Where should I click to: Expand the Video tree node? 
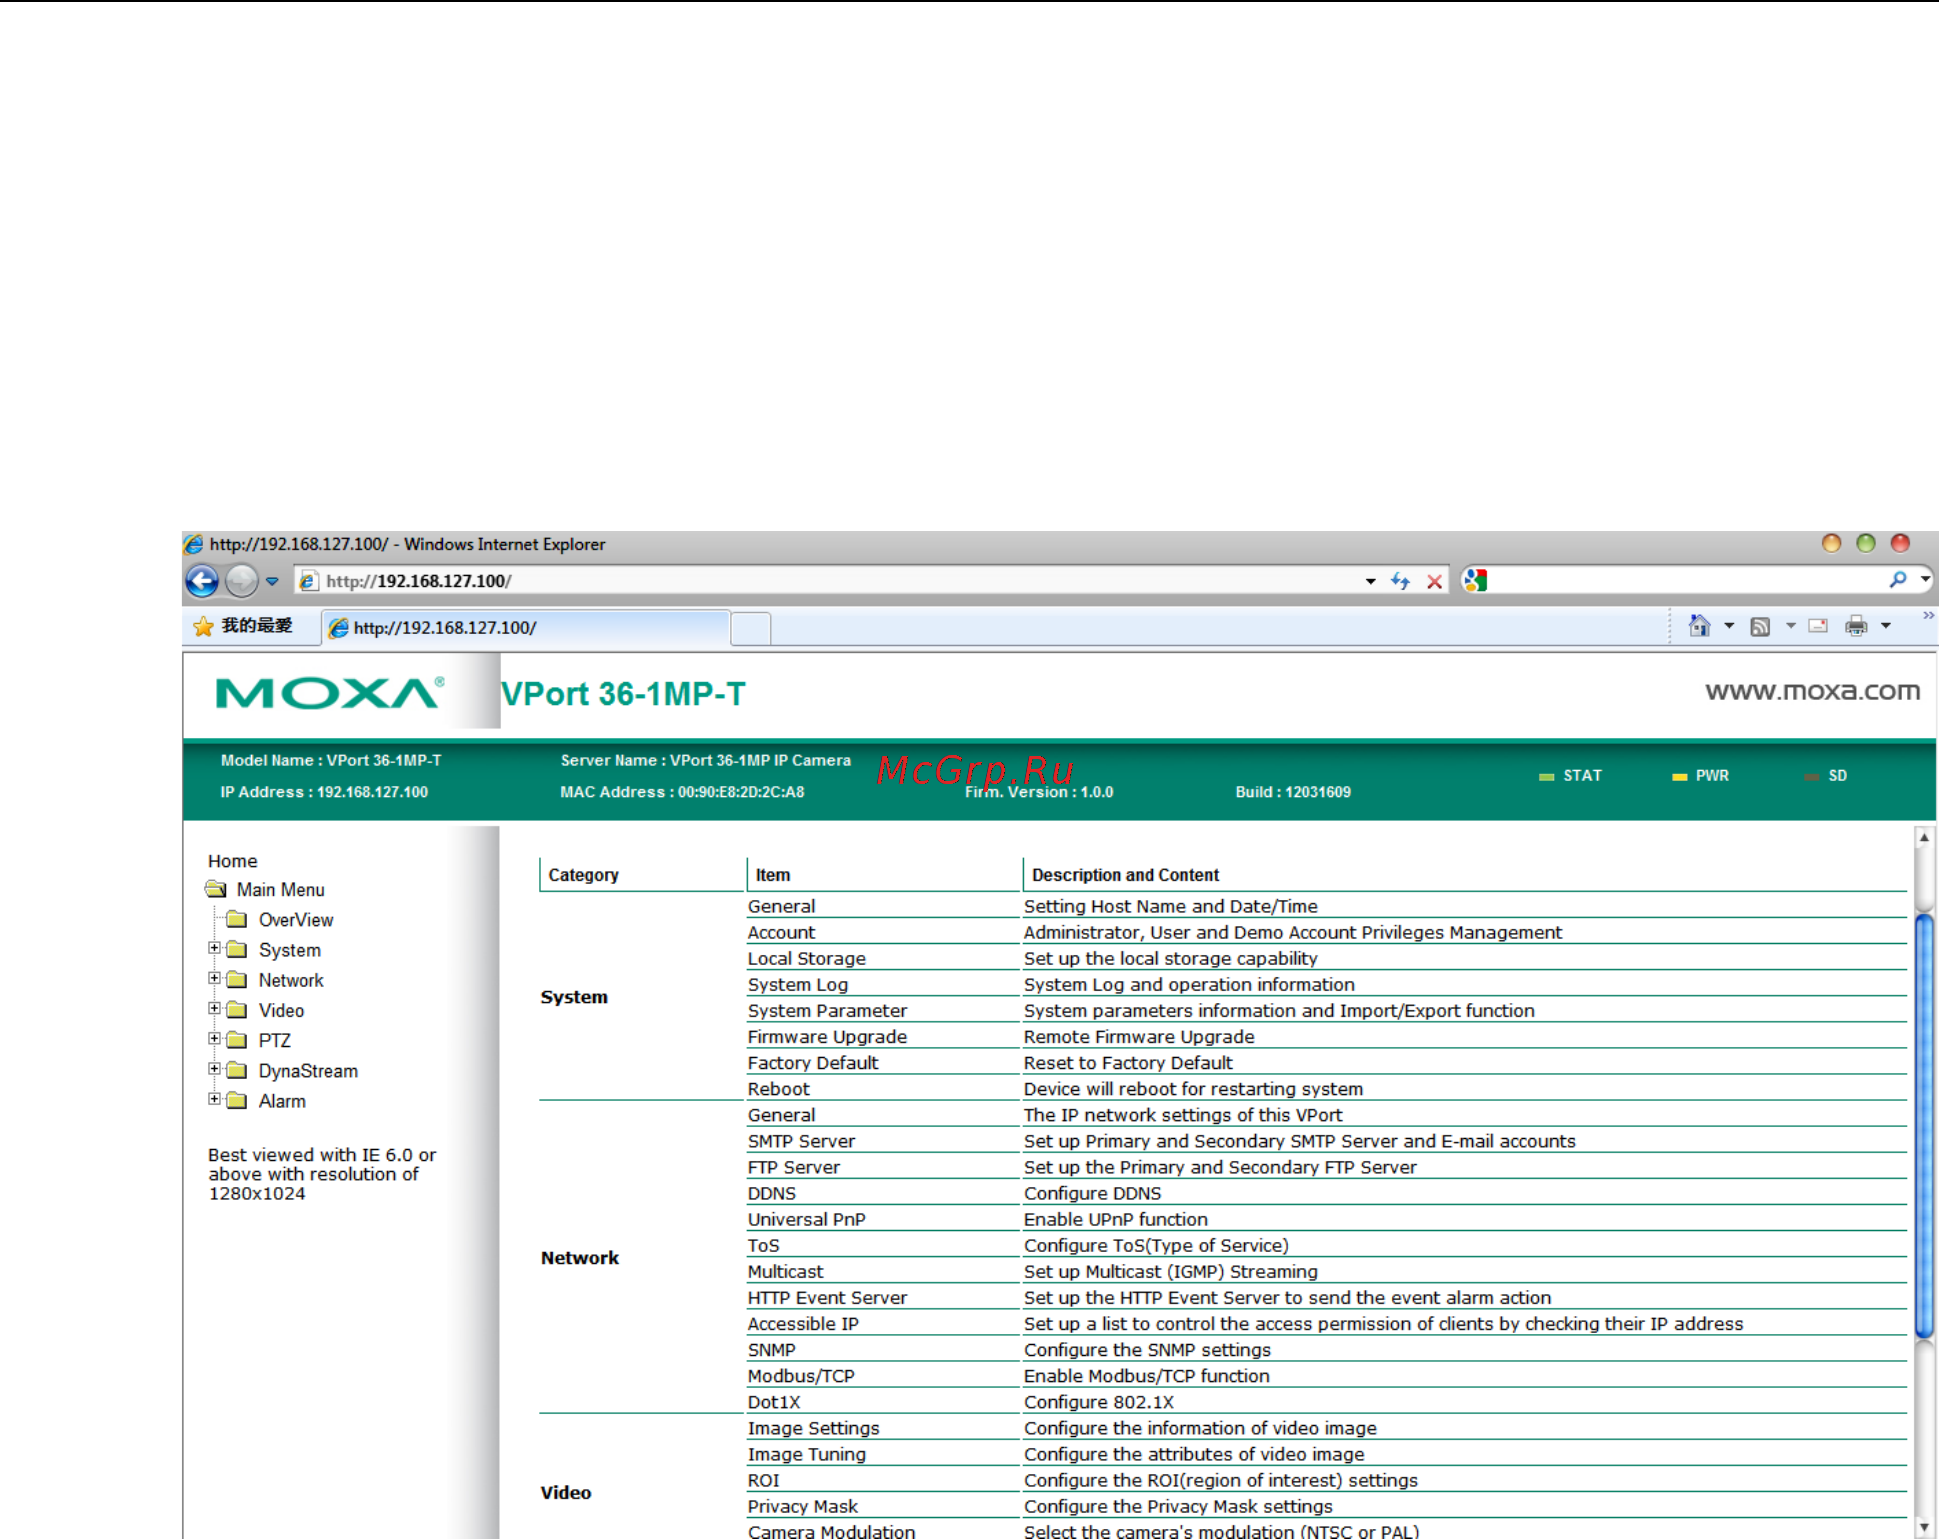214,1008
